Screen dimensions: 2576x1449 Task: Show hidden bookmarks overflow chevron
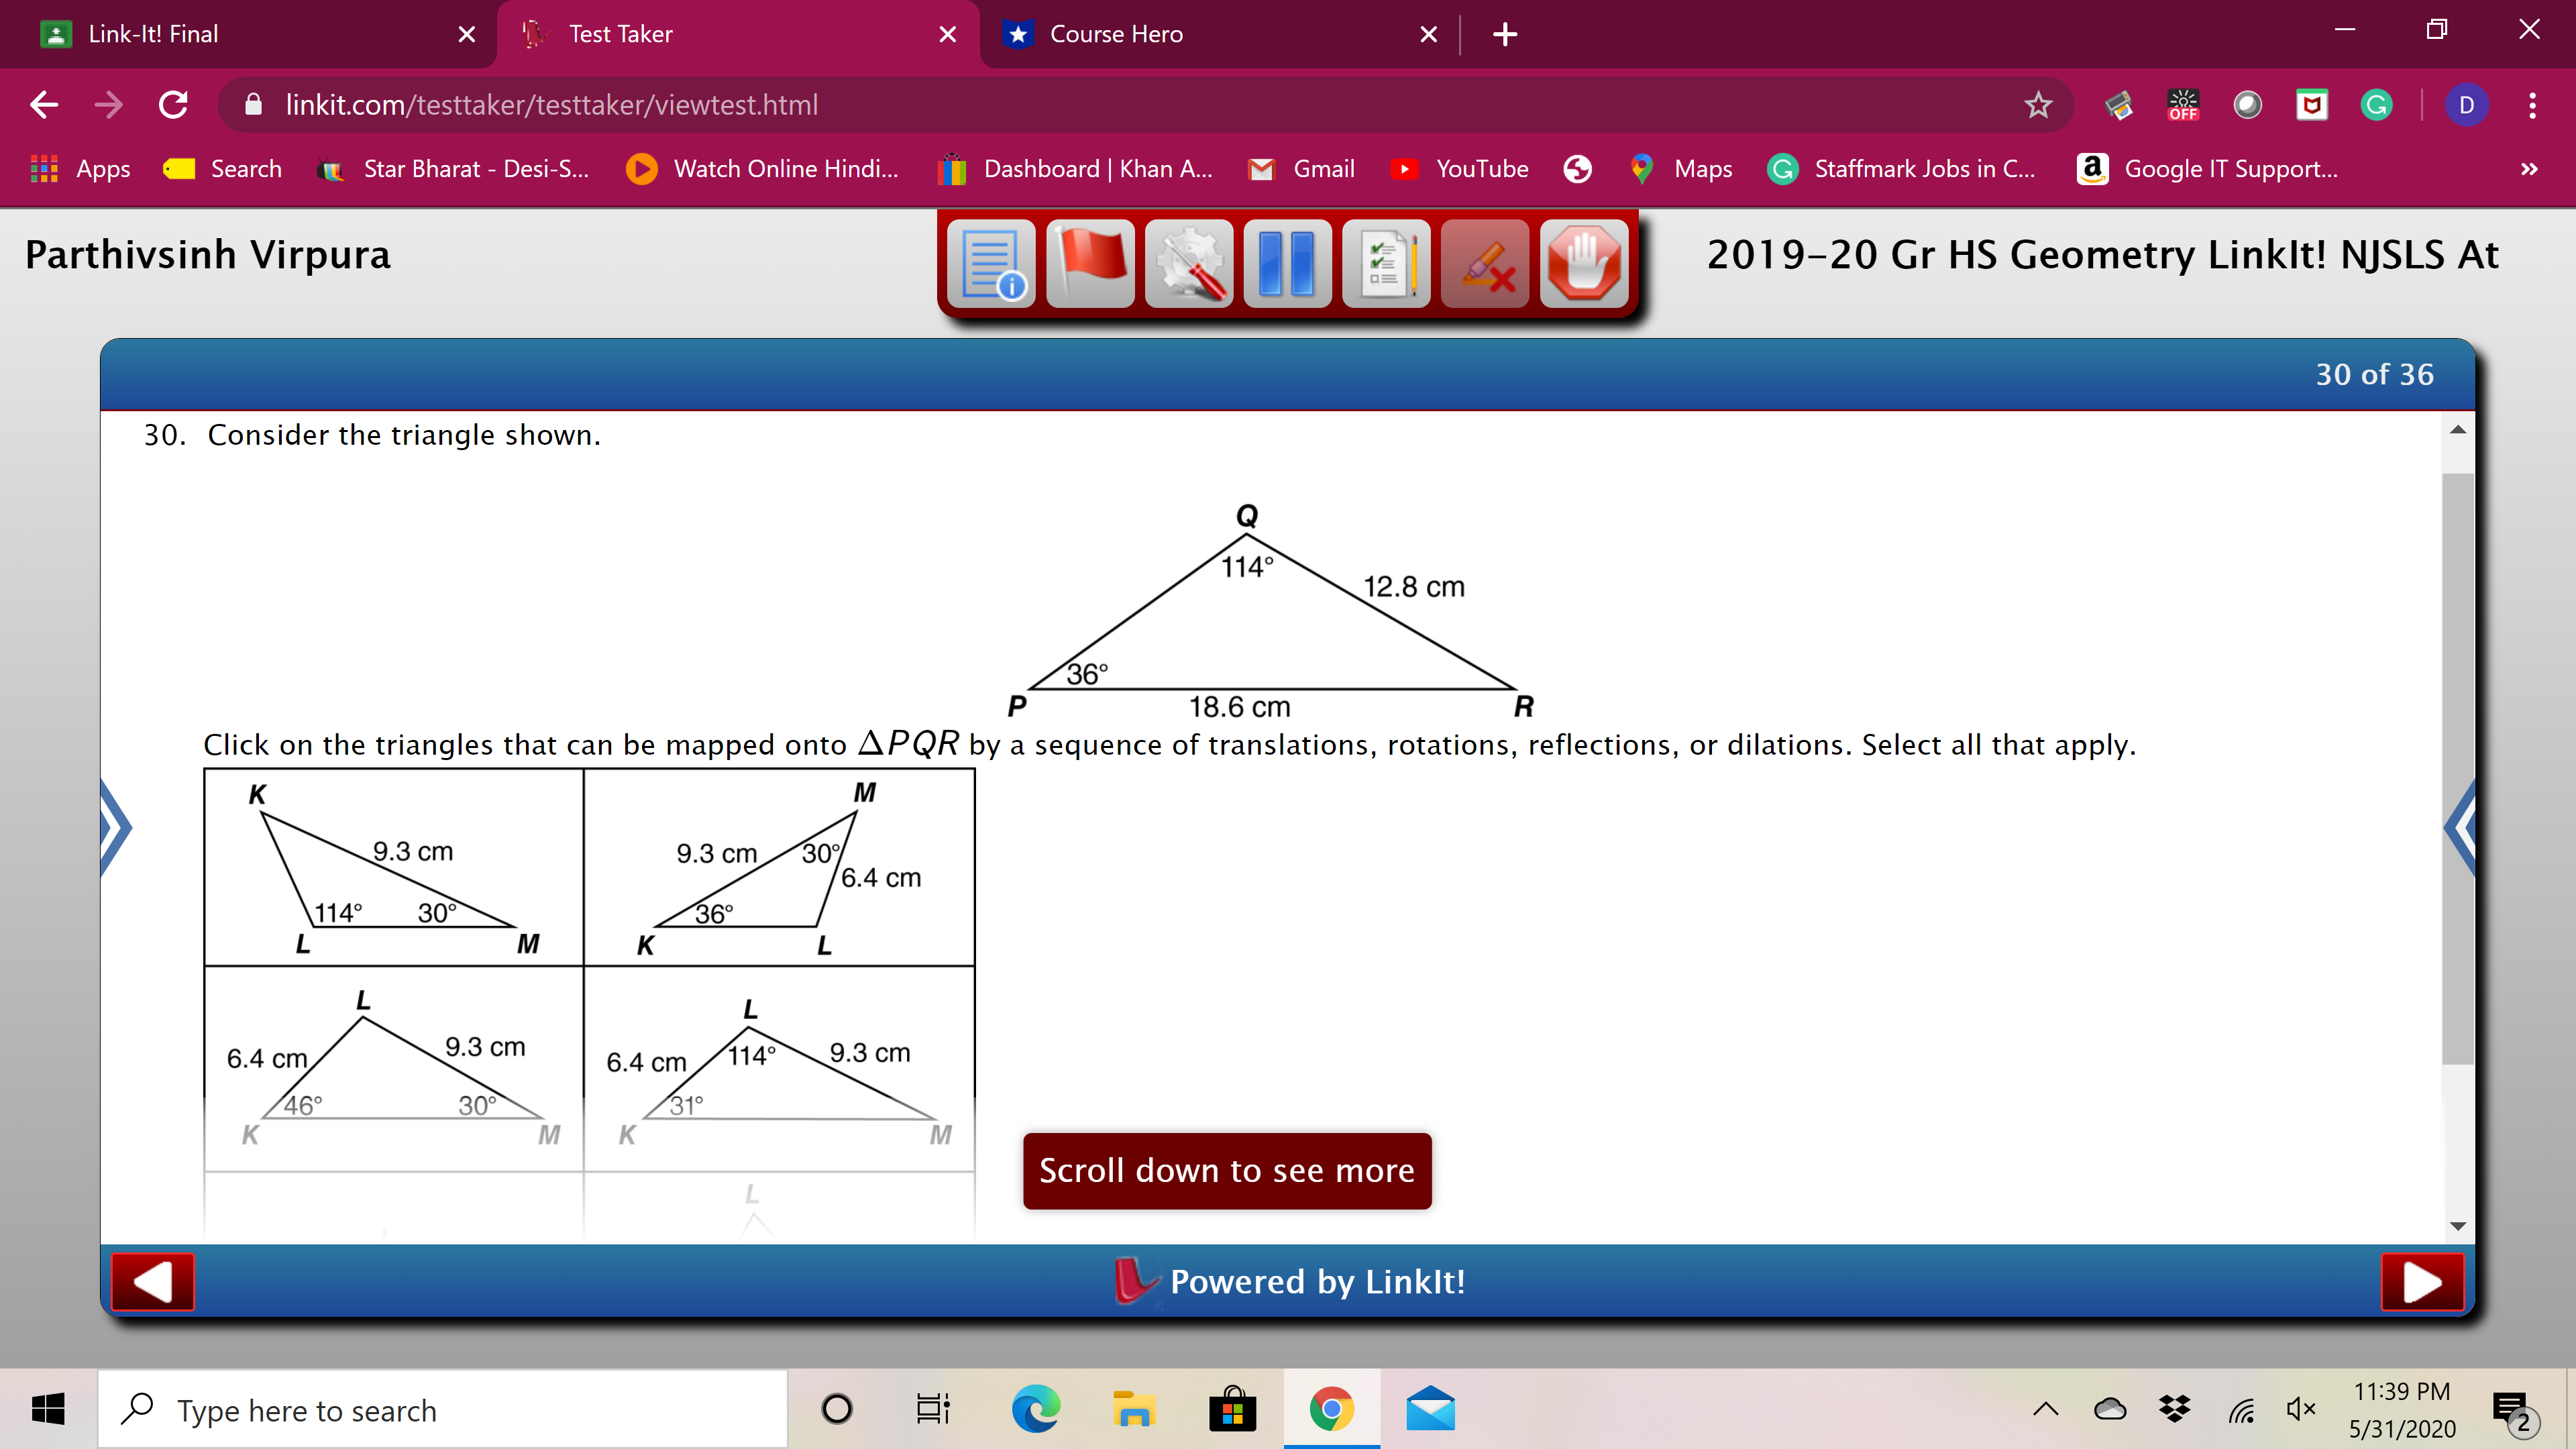pos(2529,169)
